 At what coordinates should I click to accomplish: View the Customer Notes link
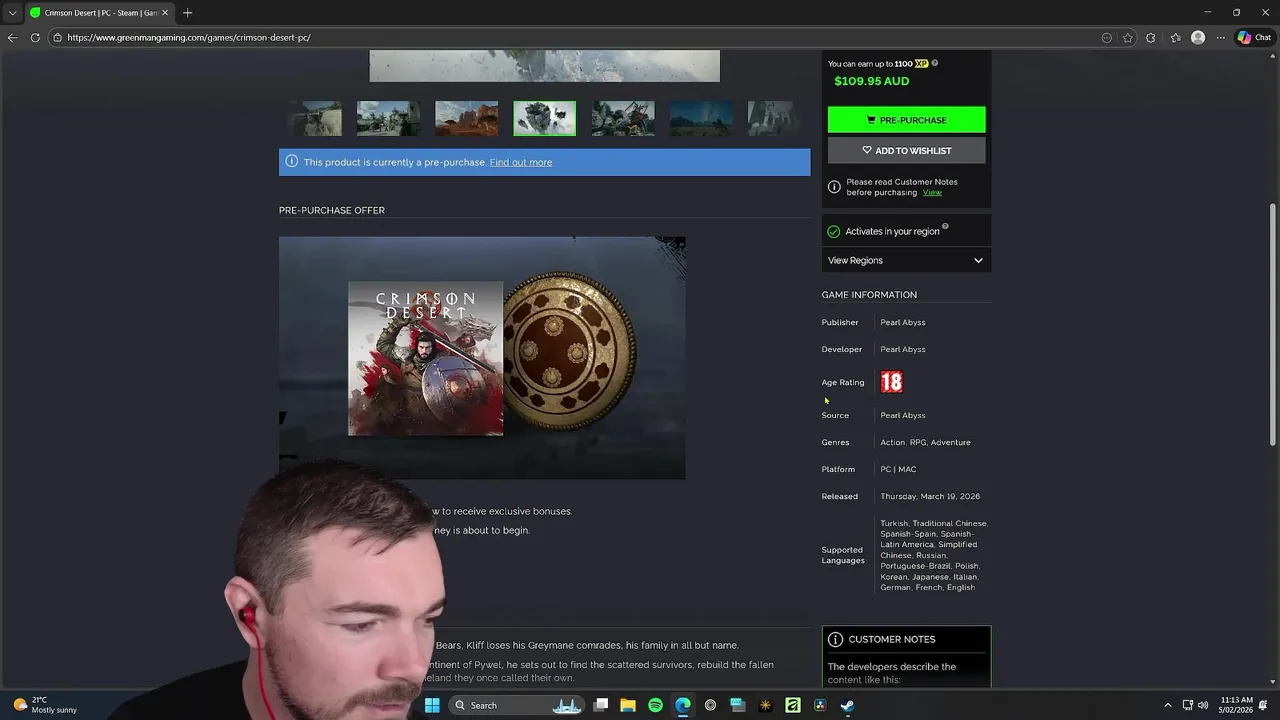tap(932, 192)
